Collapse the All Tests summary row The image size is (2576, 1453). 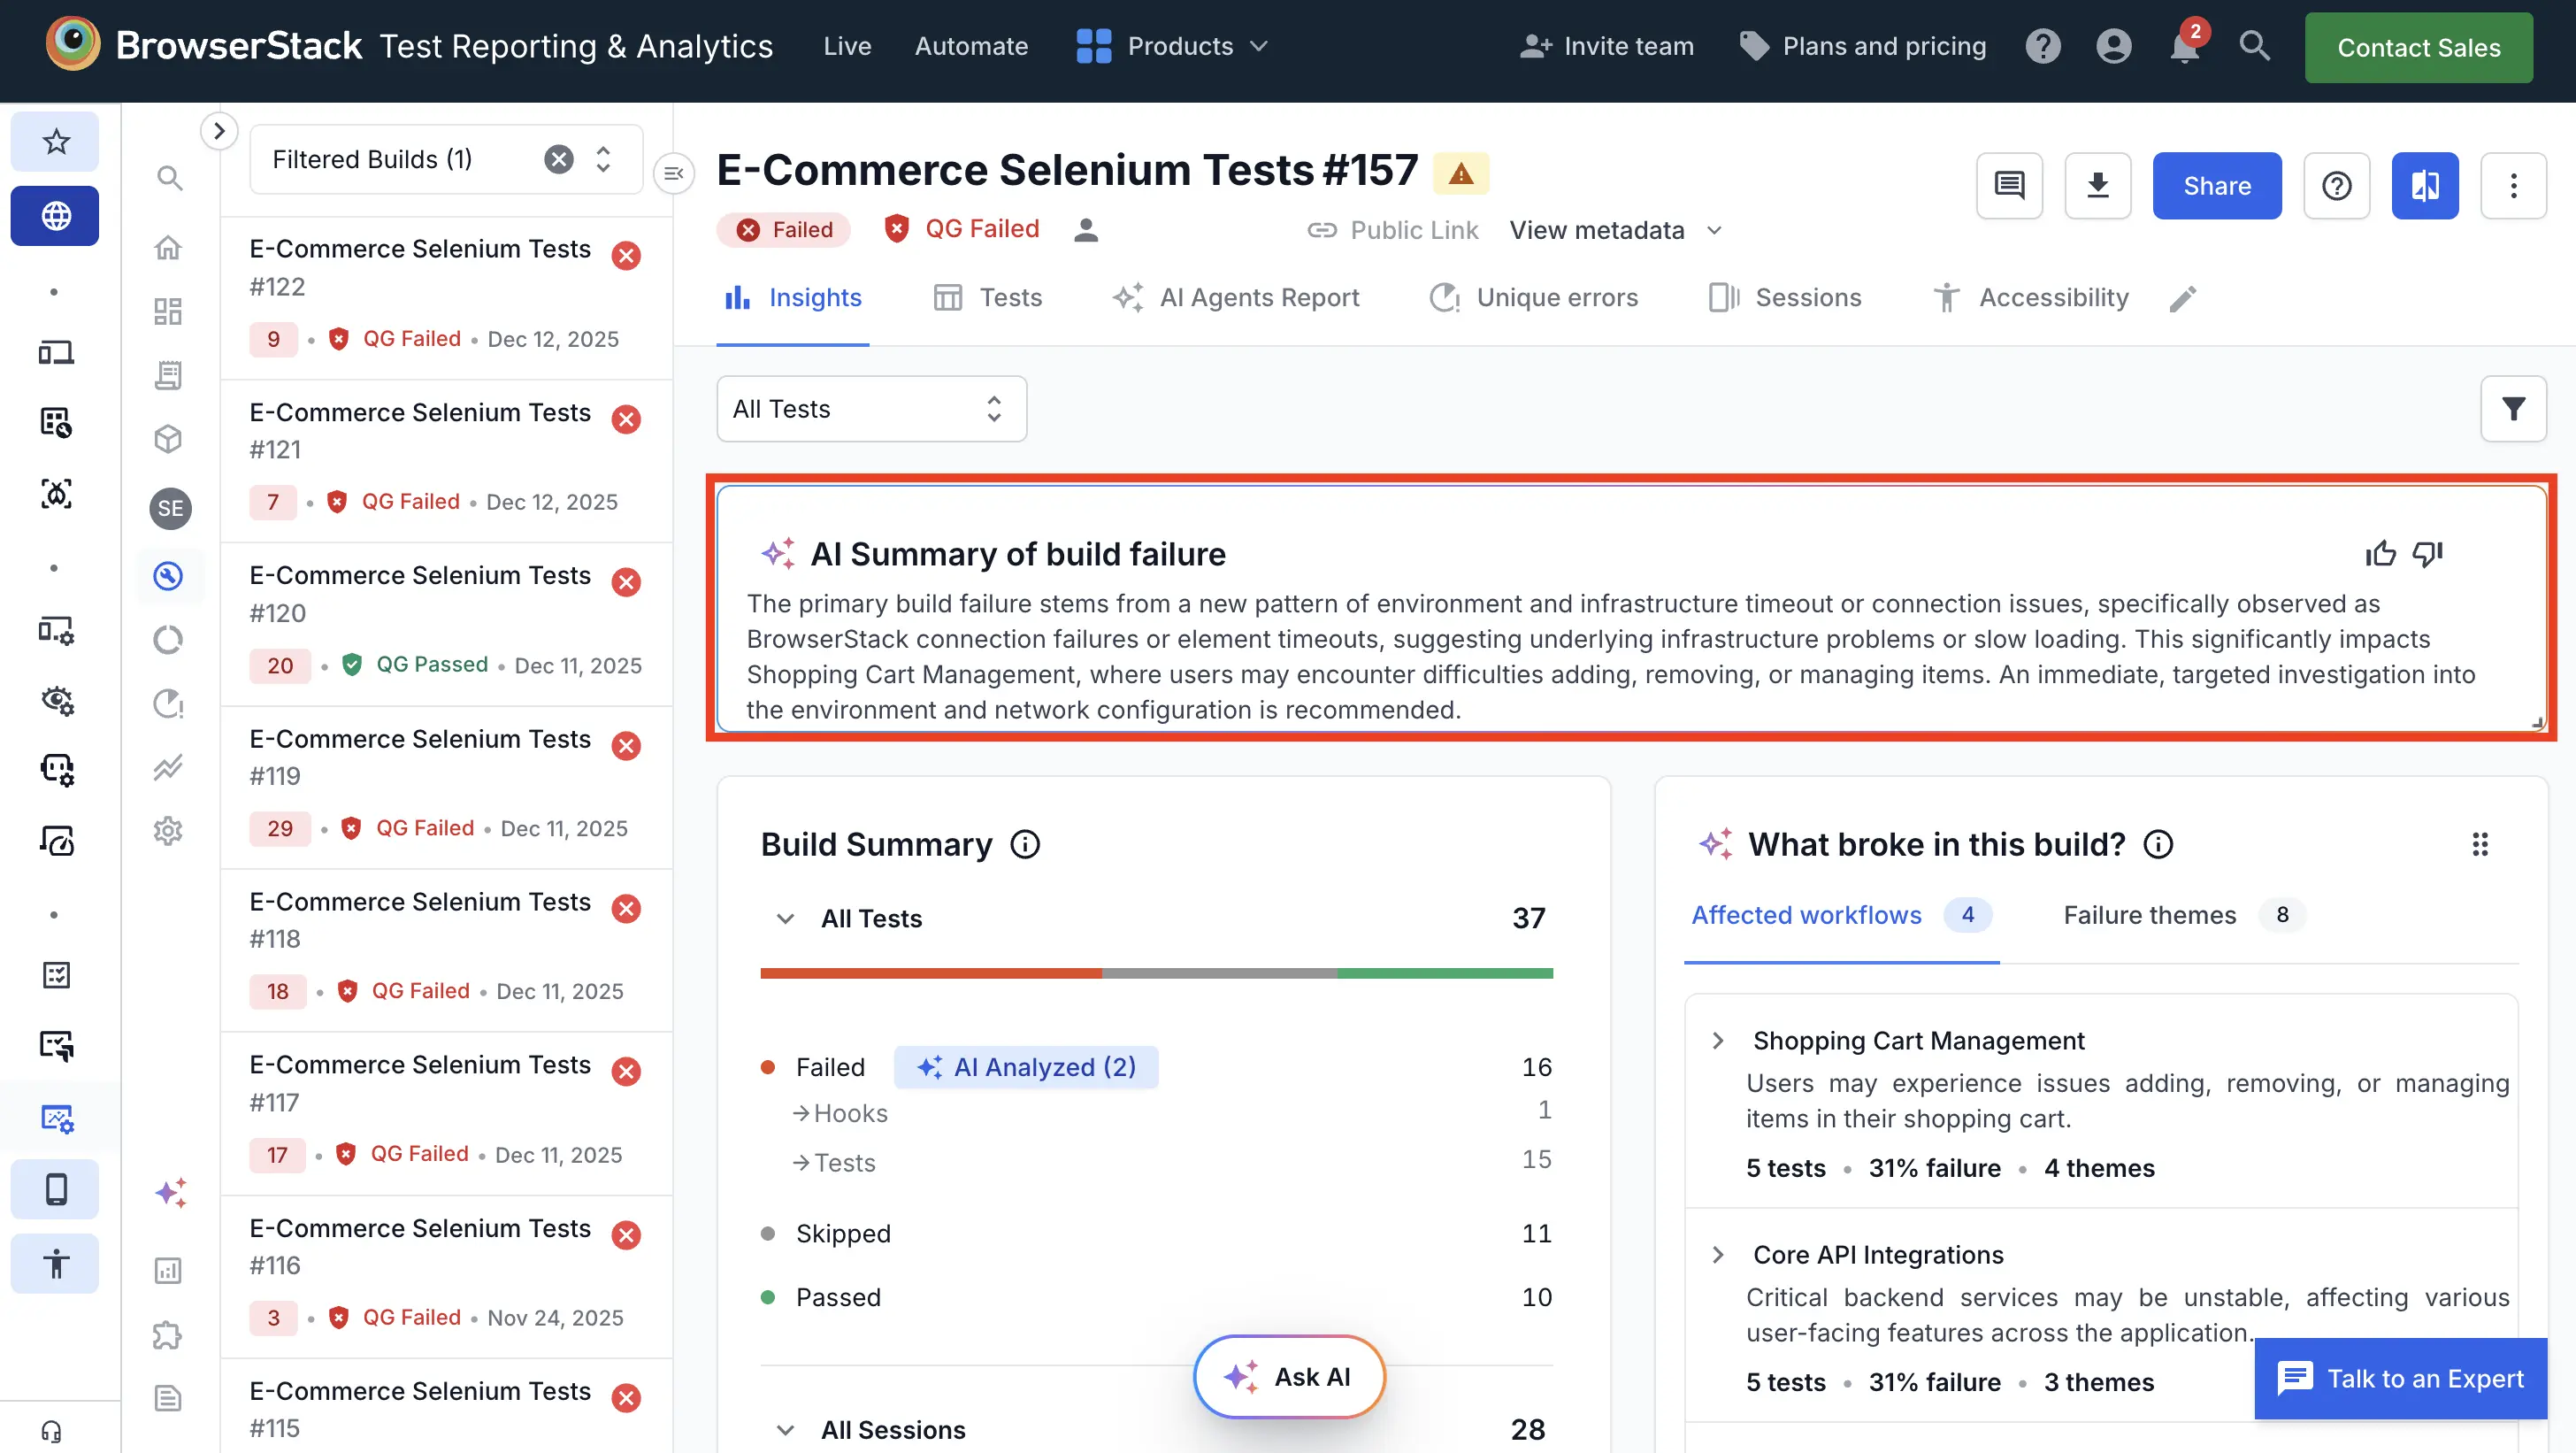click(786, 918)
